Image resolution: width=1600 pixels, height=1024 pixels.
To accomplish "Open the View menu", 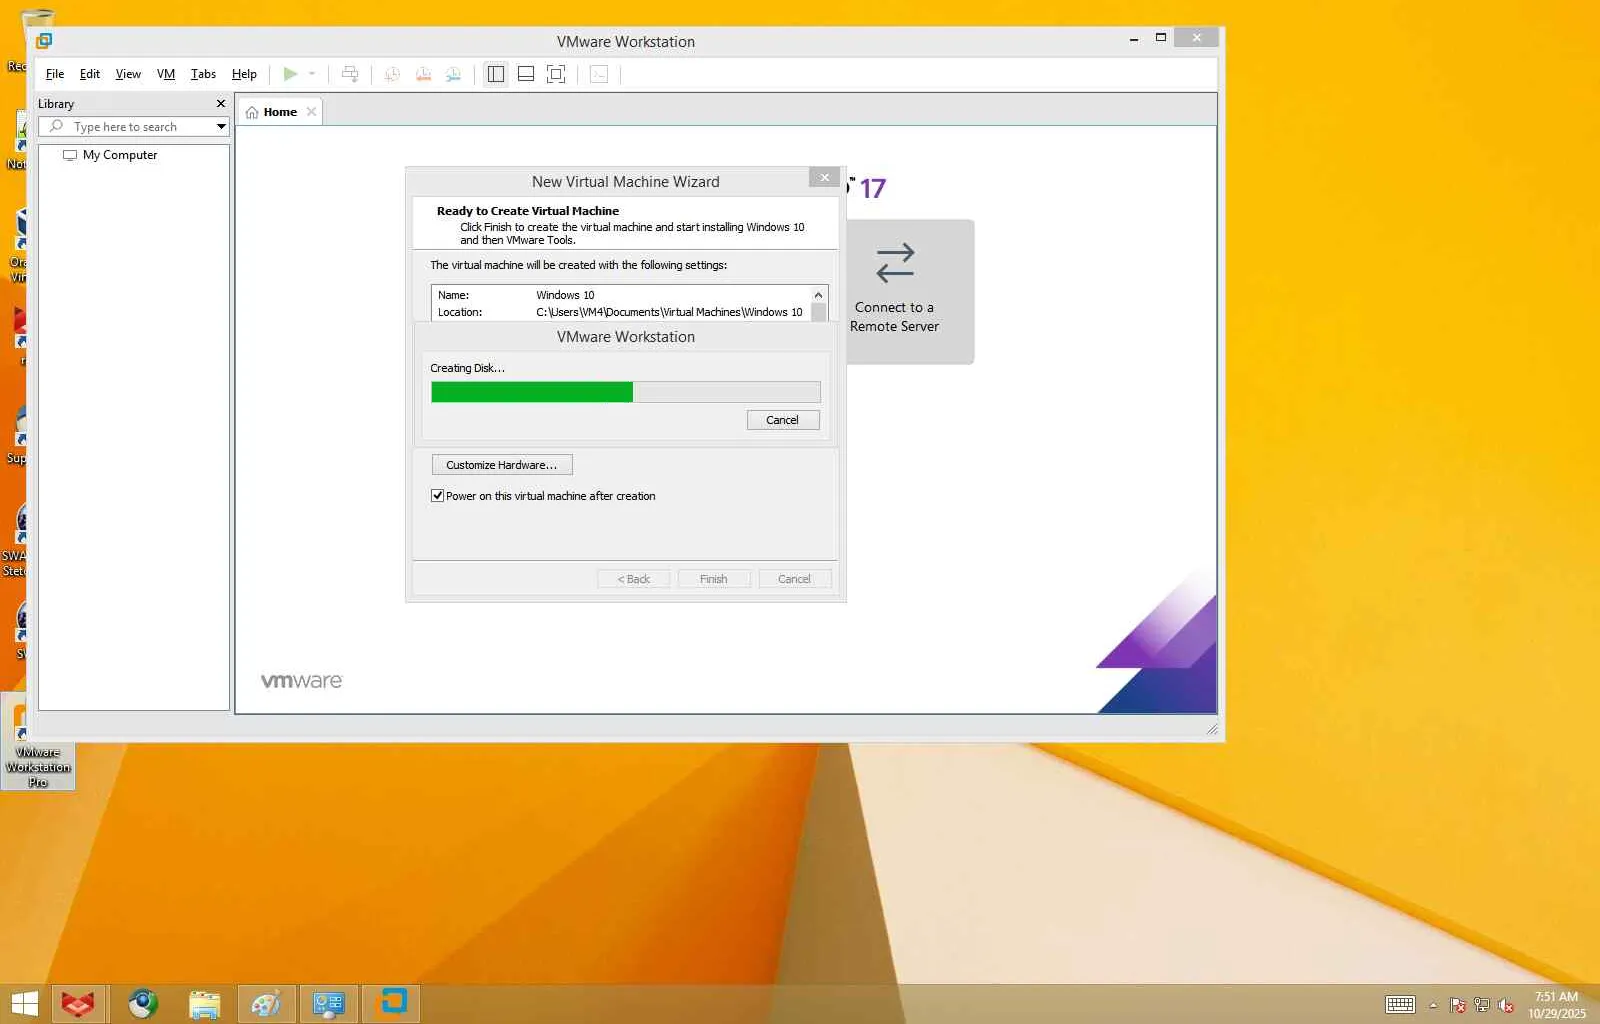I will click(128, 74).
